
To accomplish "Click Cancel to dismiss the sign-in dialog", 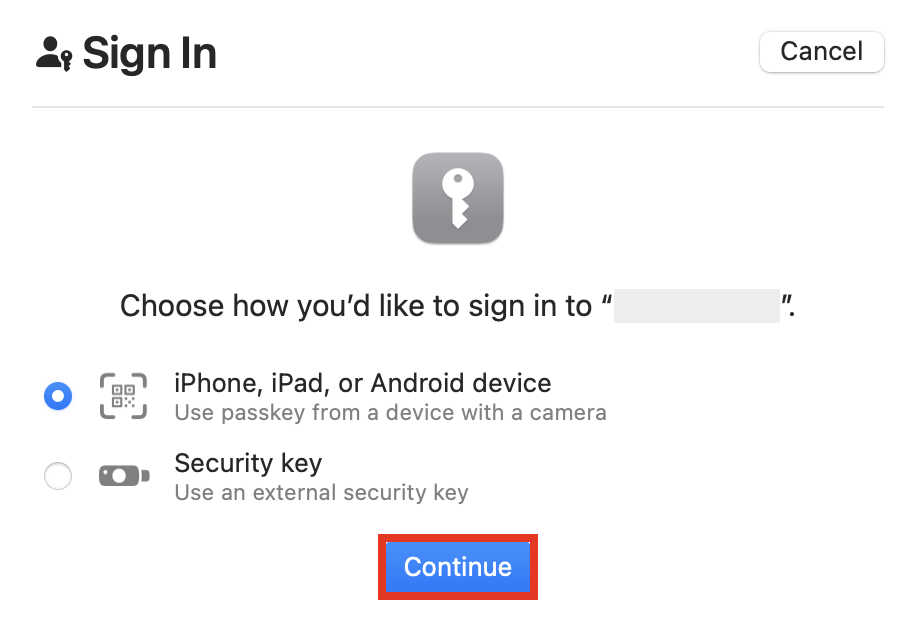I will pos(821,51).
